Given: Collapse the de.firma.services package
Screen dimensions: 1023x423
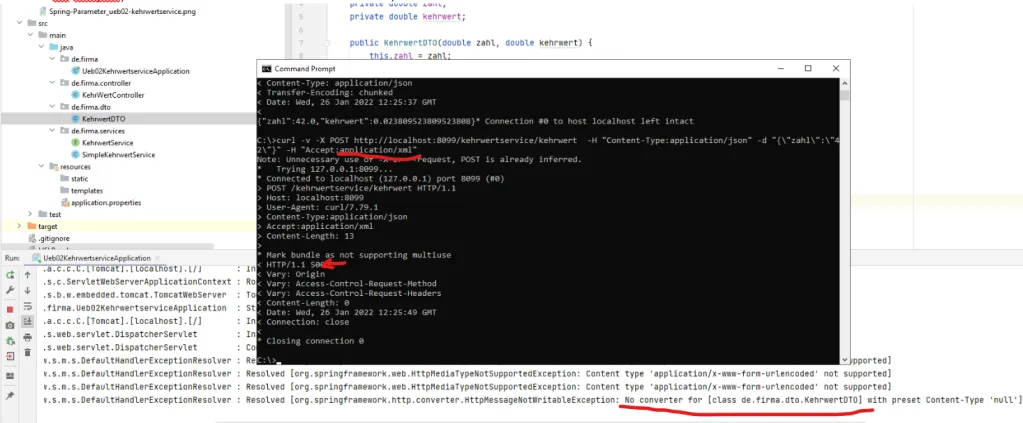Looking at the screenshot, I should pyautogui.click(x=52, y=131).
